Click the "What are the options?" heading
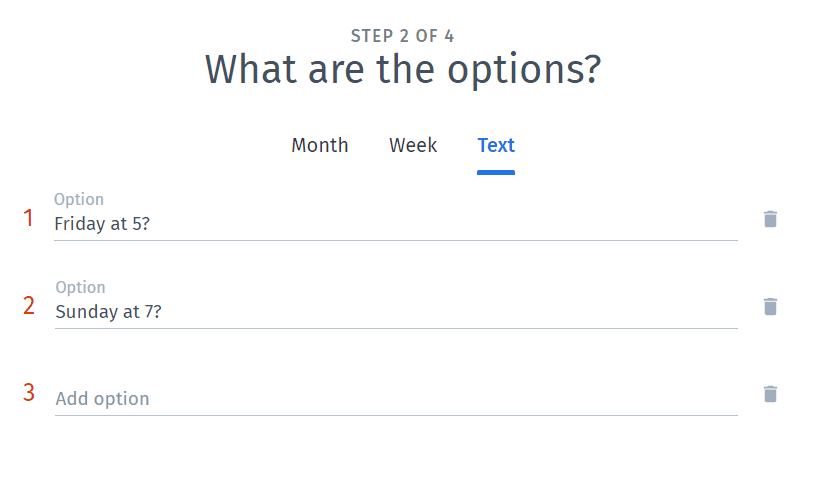Viewport: 814px width, 477px height. (x=402, y=70)
